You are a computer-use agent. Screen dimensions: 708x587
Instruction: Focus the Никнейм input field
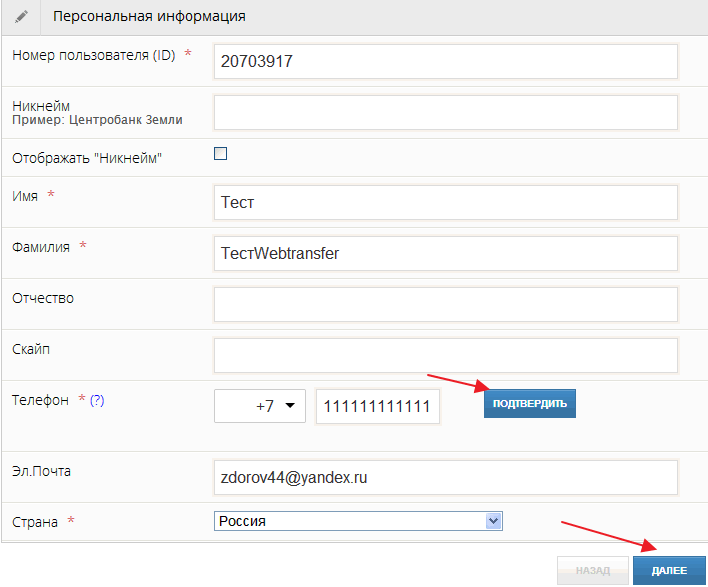tap(446, 112)
